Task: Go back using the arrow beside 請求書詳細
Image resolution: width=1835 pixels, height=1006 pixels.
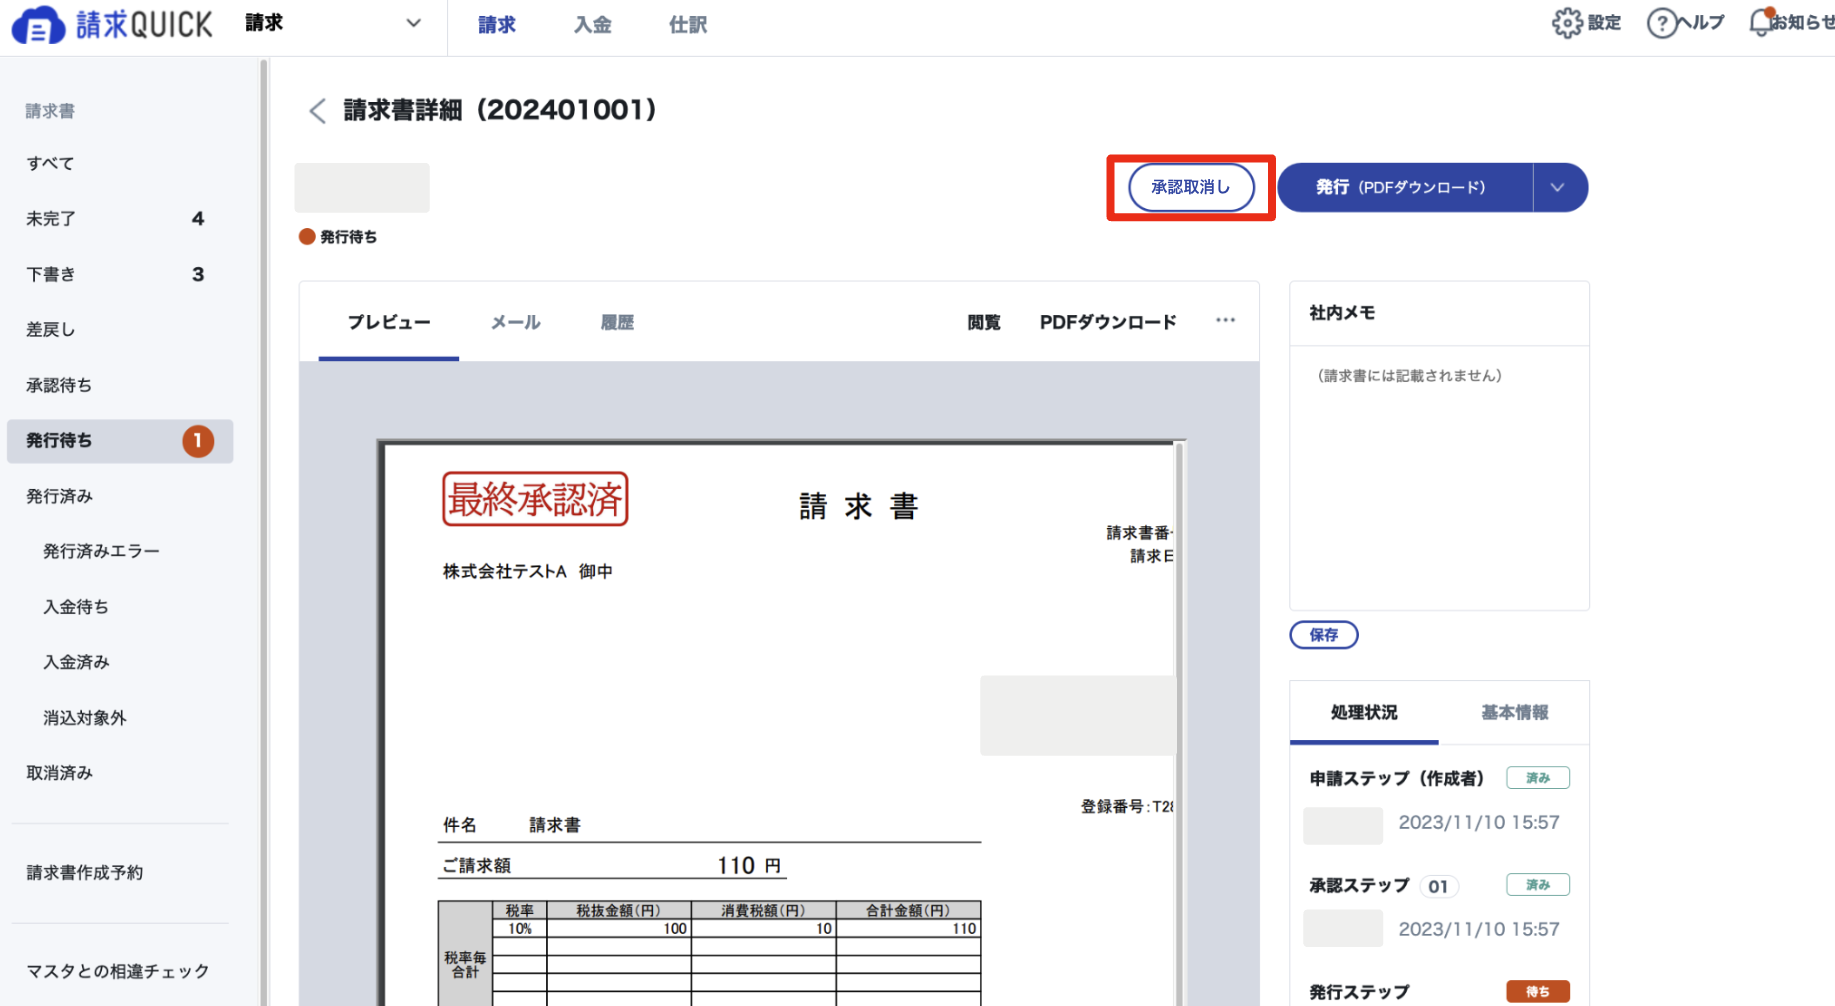Action: pos(317,110)
